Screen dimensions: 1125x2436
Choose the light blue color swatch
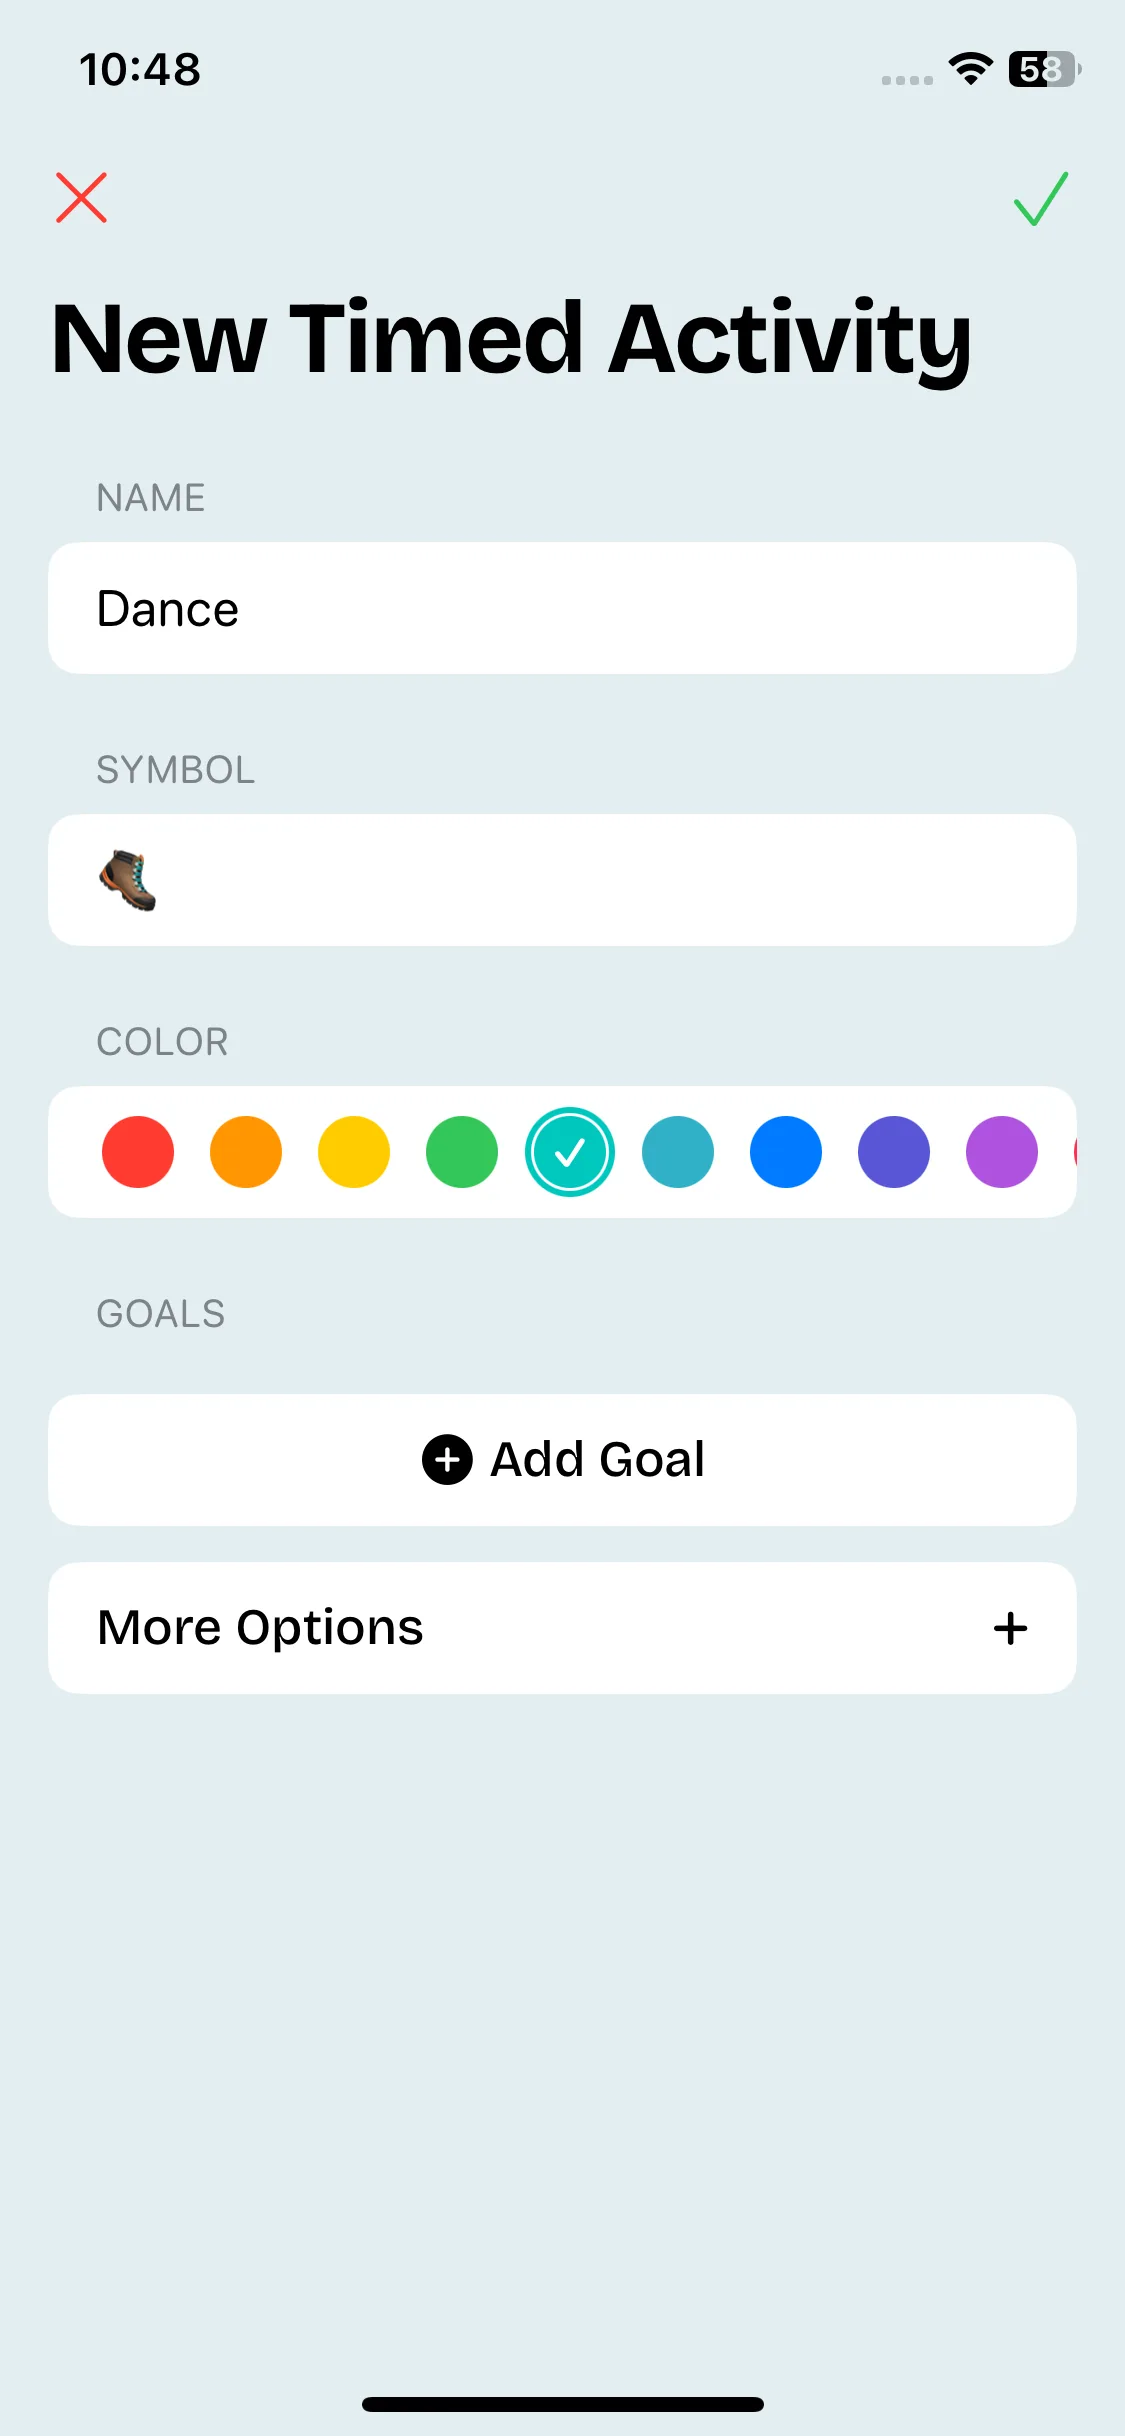(x=678, y=1152)
